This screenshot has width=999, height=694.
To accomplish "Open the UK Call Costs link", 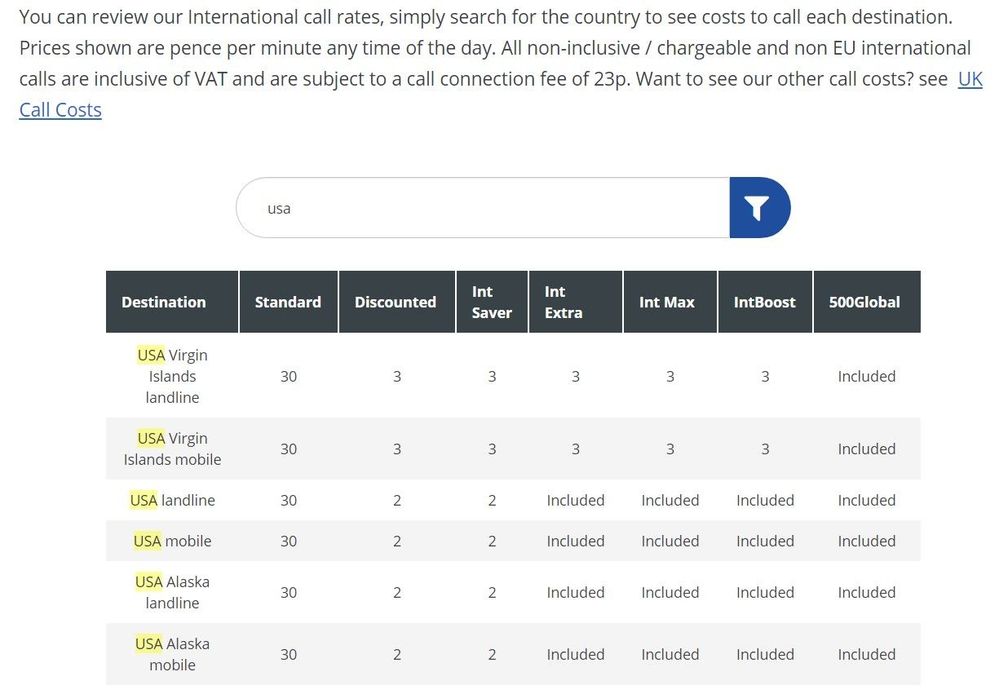I will [x=61, y=110].
